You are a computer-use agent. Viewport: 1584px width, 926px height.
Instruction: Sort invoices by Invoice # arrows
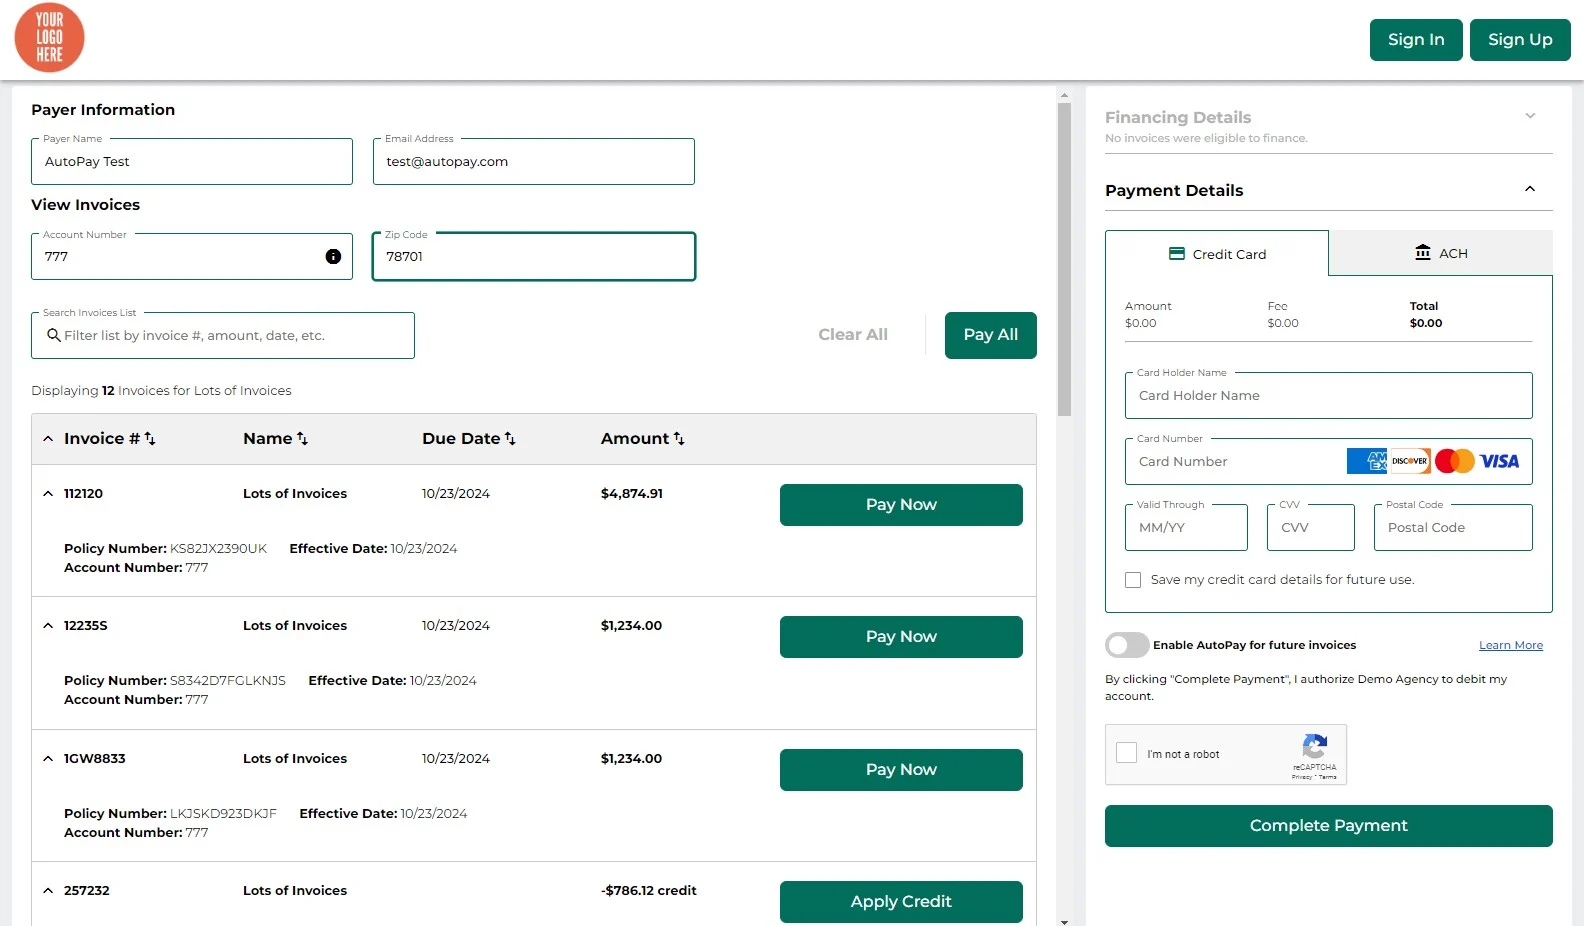pyautogui.click(x=150, y=439)
